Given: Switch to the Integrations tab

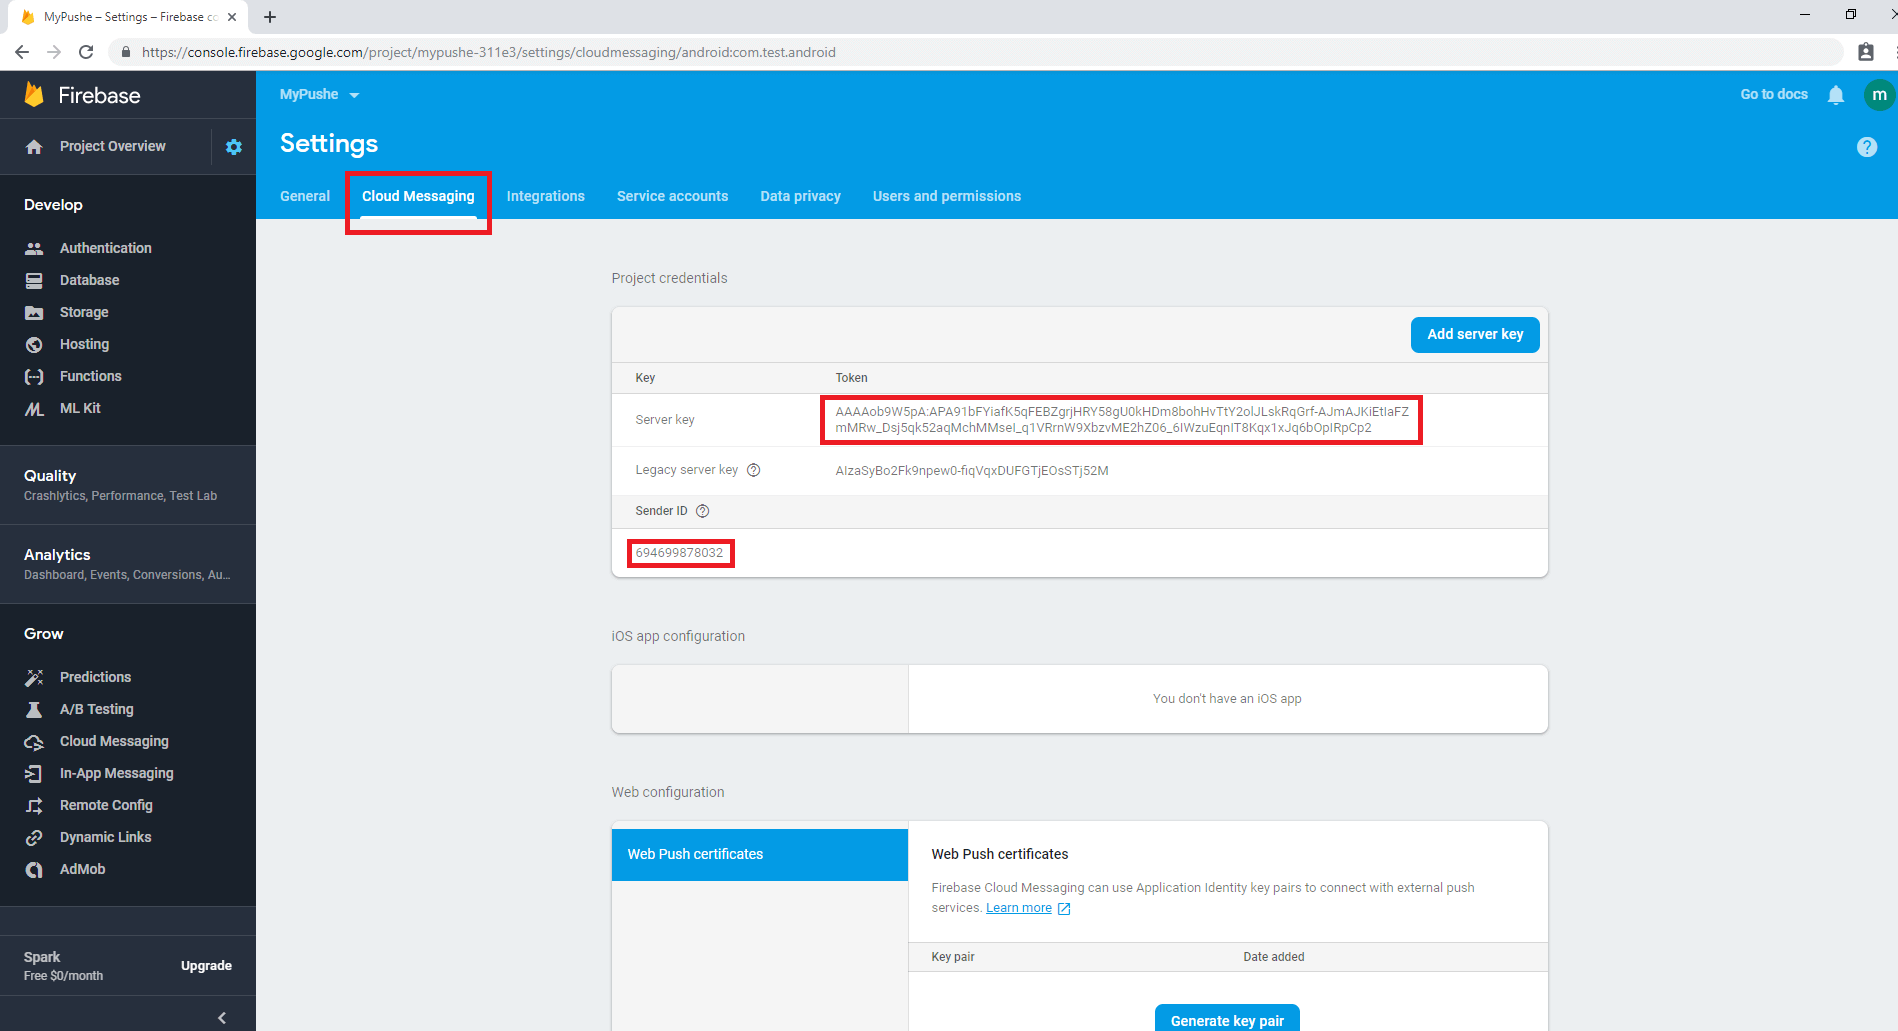Looking at the screenshot, I should point(545,196).
